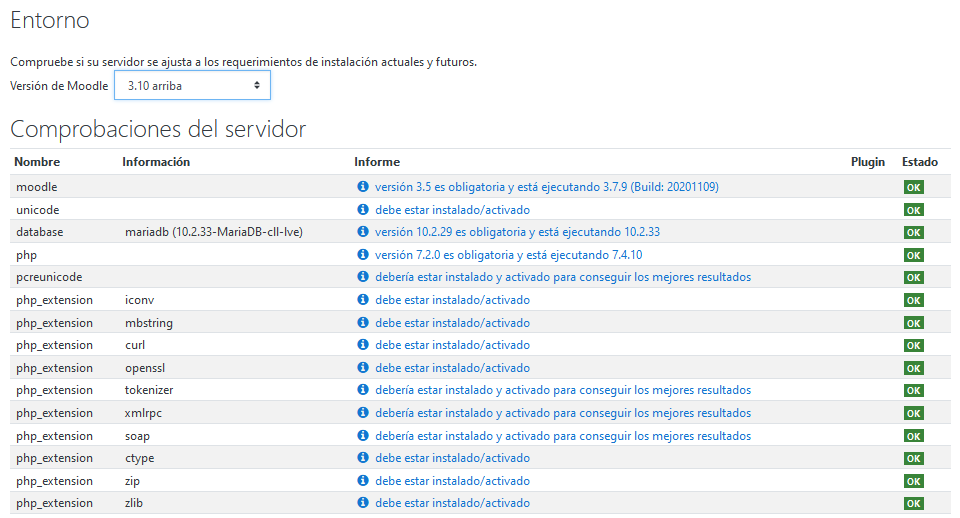Click the info icon in the unicode row
This screenshot has width=960, height=518.
[x=363, y=209]
